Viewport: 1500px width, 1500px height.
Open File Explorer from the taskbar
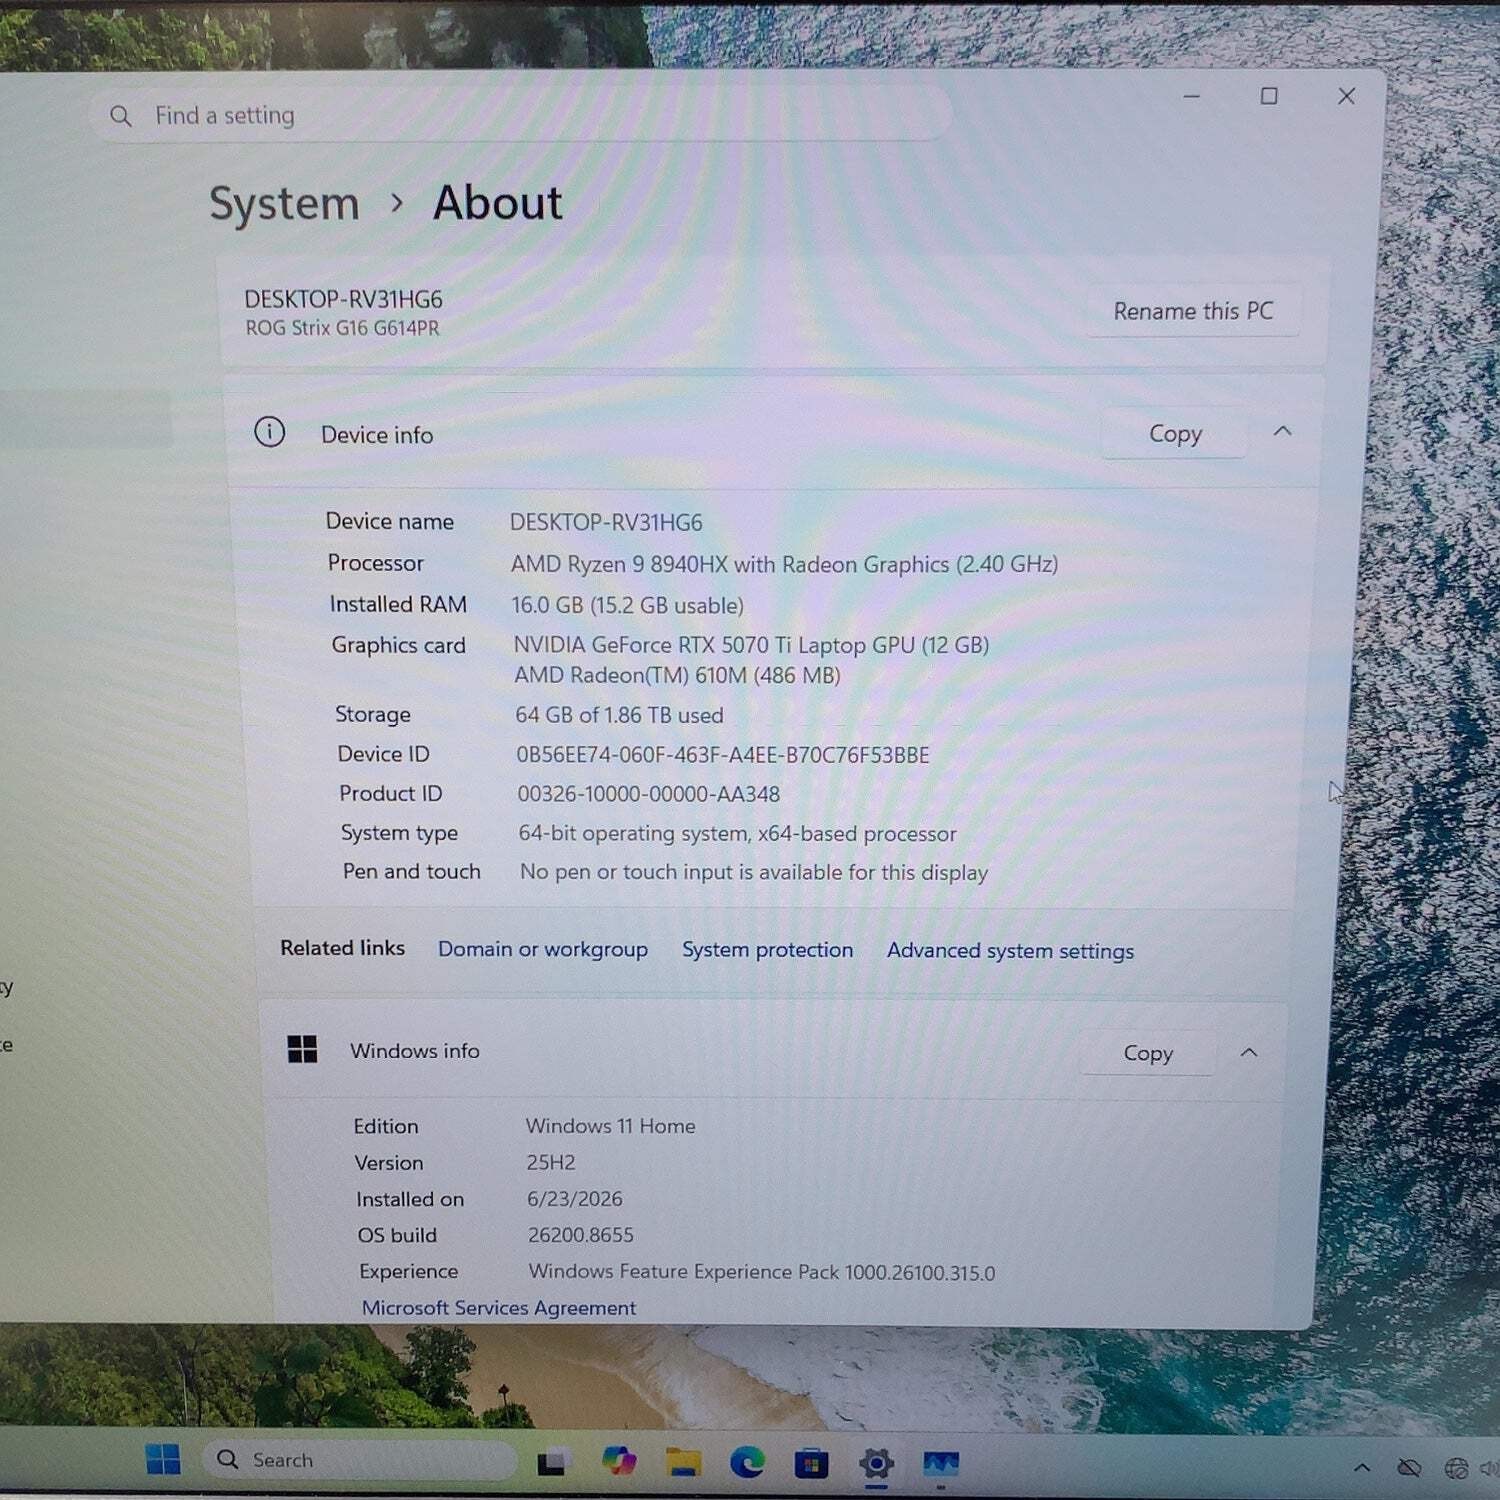684,1462
